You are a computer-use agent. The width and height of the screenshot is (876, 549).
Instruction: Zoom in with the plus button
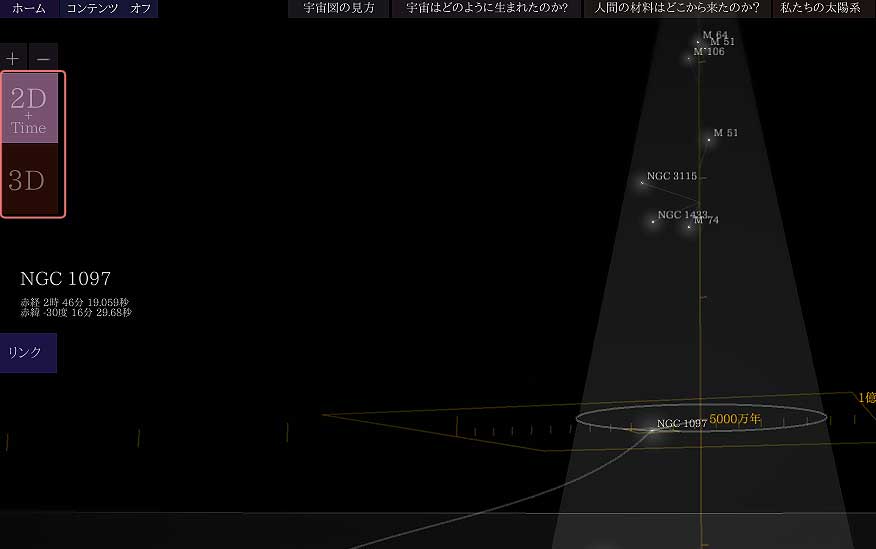(13, 58)
